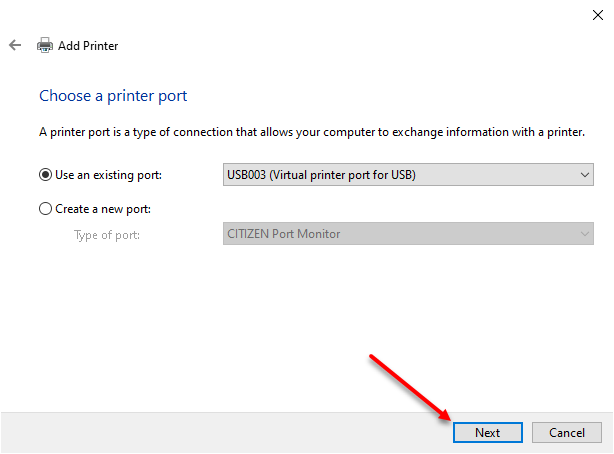Viewport: 614px width, 454px height.
Task: Click the 'Use an existing port:' label text
Action: click(108, 175)
